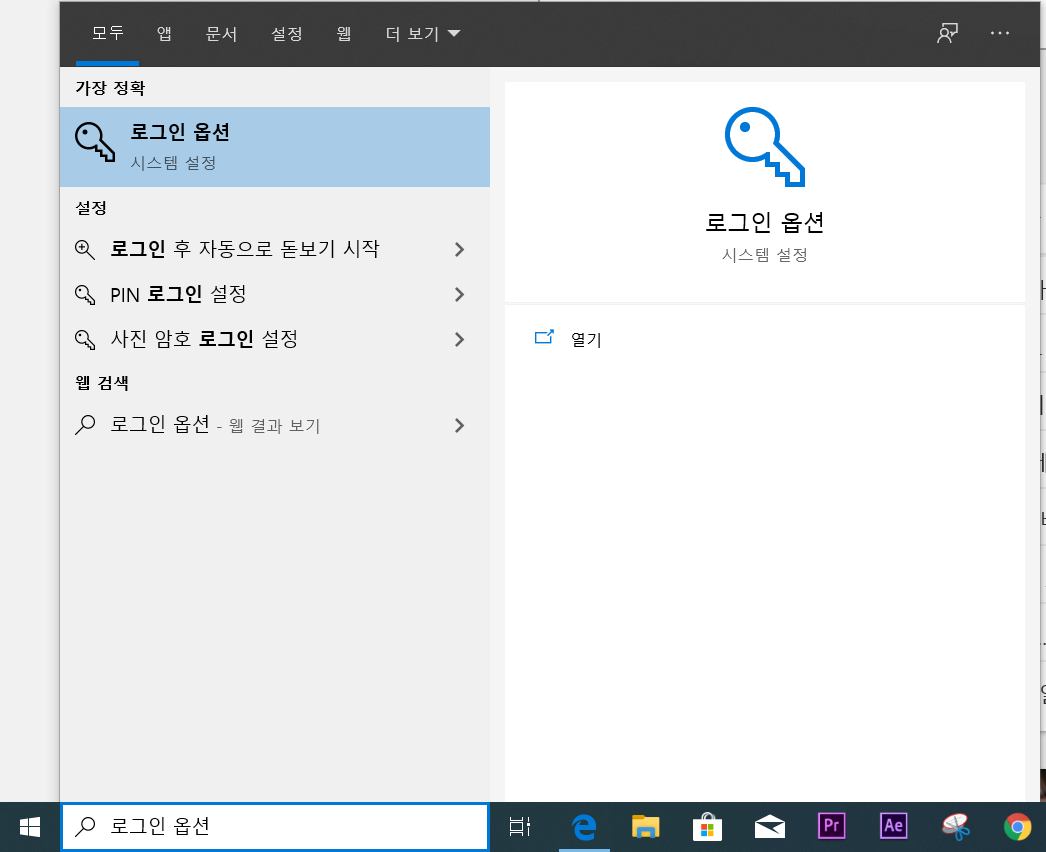Viewport: 1046px width, 852px height.
Task: Click key icon beside 사진 암호 로그인 설정
Action: click(85, 340)
